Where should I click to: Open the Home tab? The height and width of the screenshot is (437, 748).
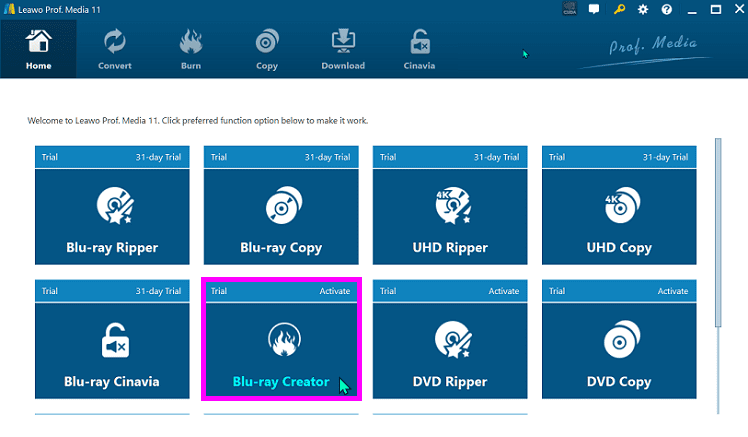pyautogui.click(x=38, y=49)
